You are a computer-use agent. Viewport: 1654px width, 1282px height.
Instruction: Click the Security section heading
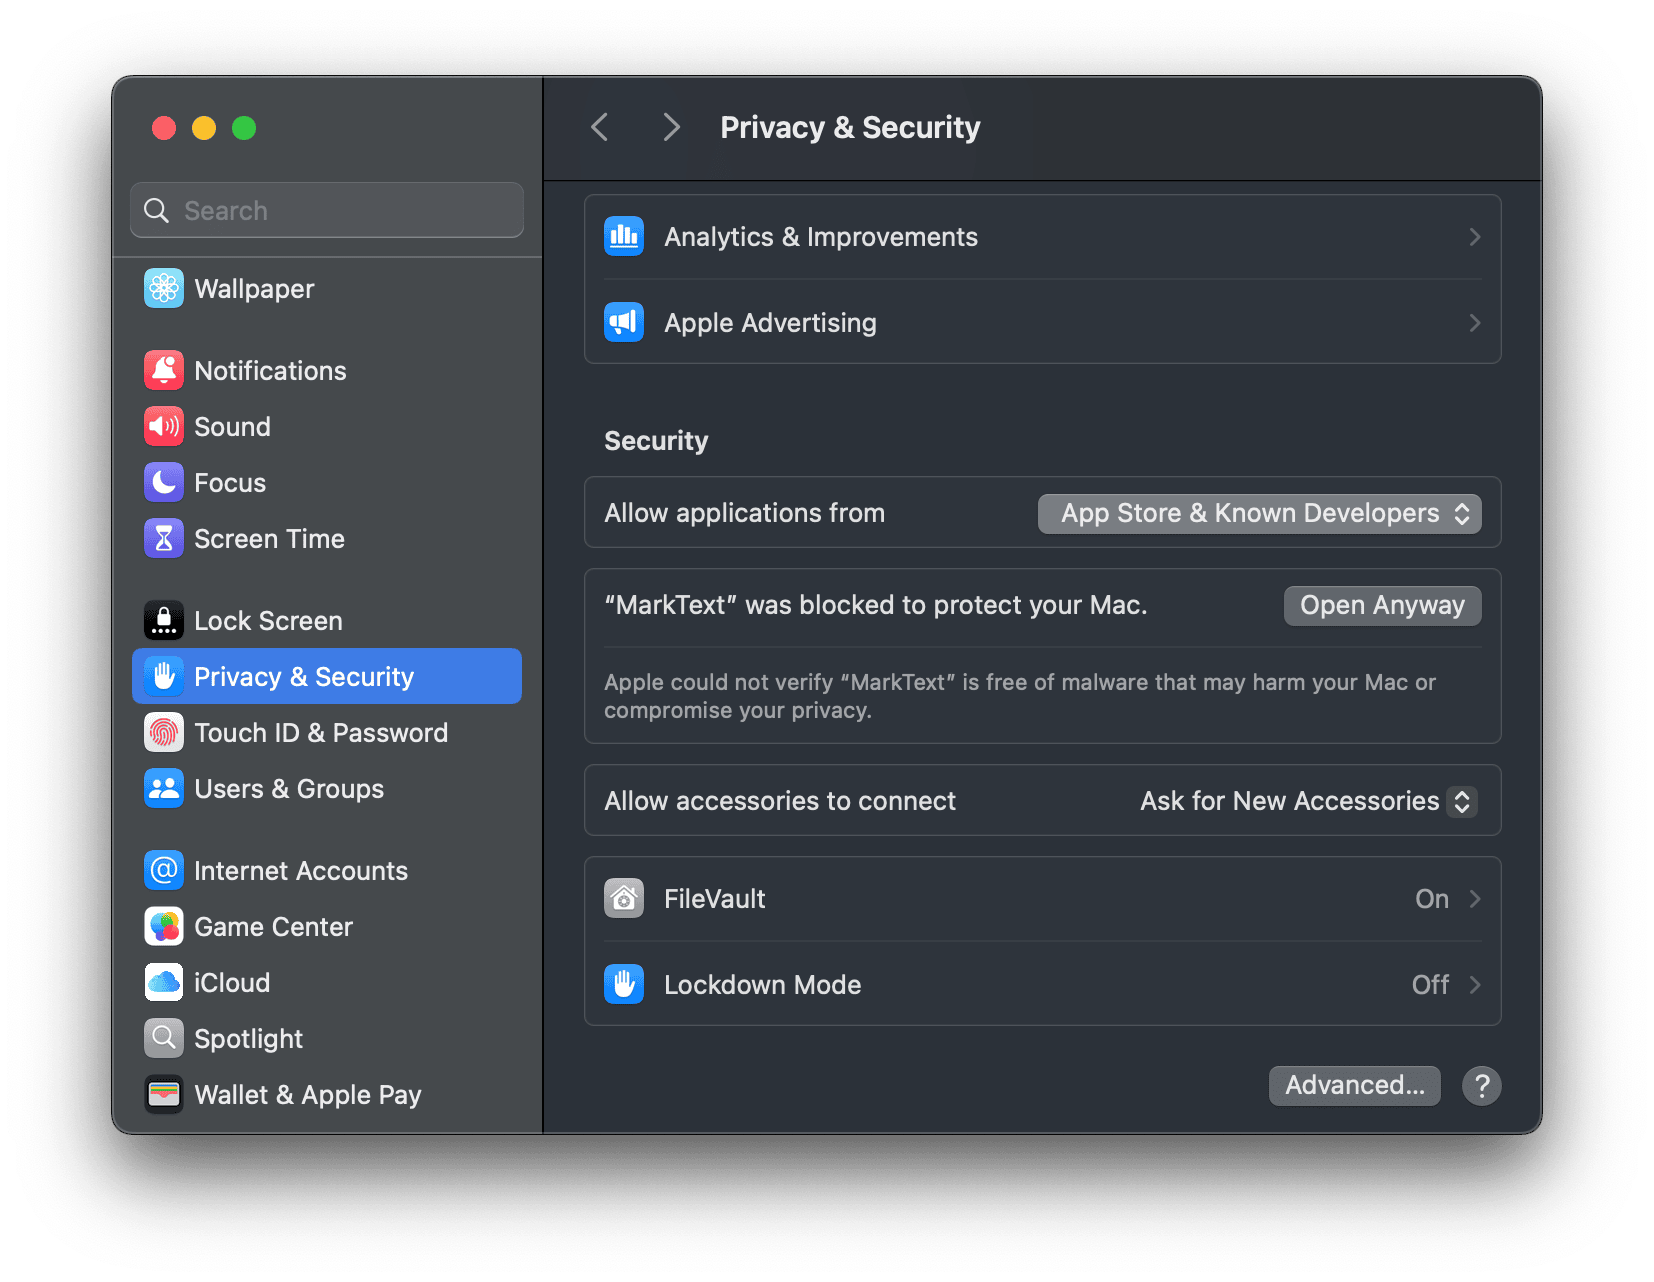[x=656, y=441]
